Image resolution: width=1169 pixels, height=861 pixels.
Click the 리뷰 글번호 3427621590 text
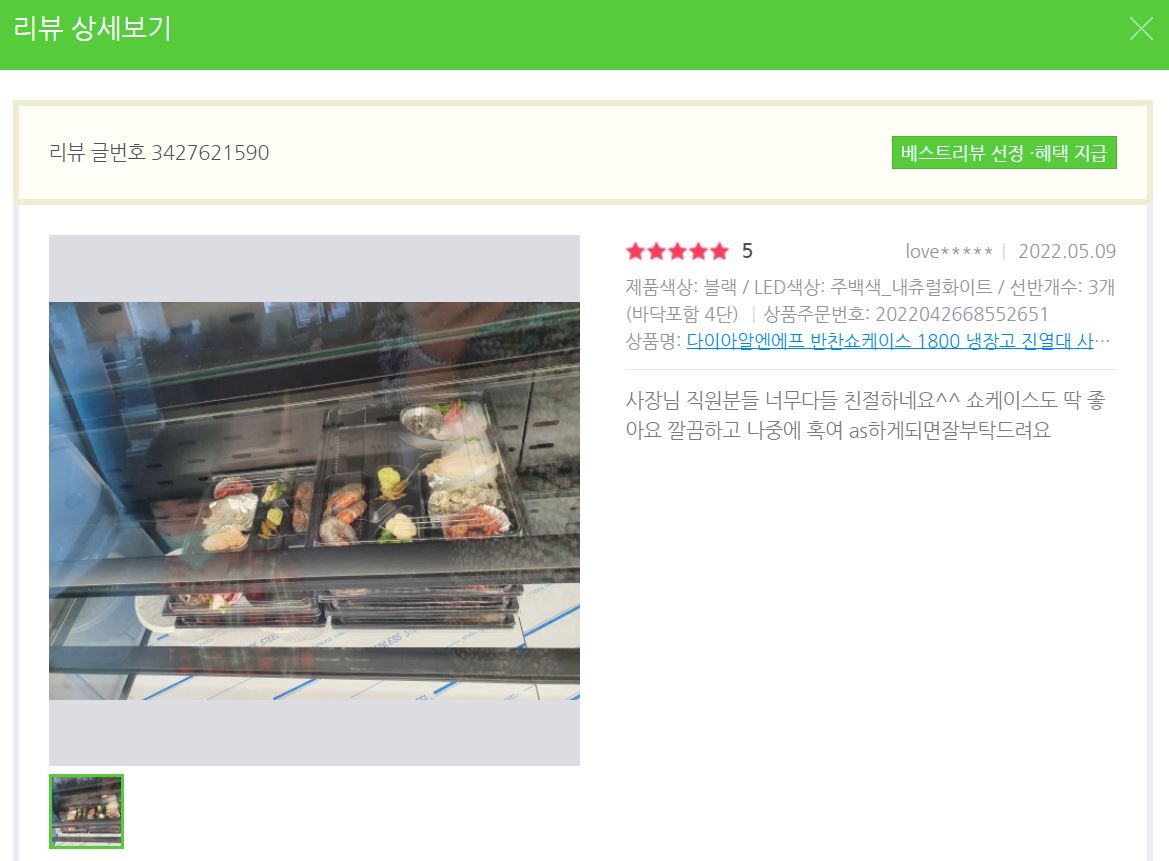point(159,153)
